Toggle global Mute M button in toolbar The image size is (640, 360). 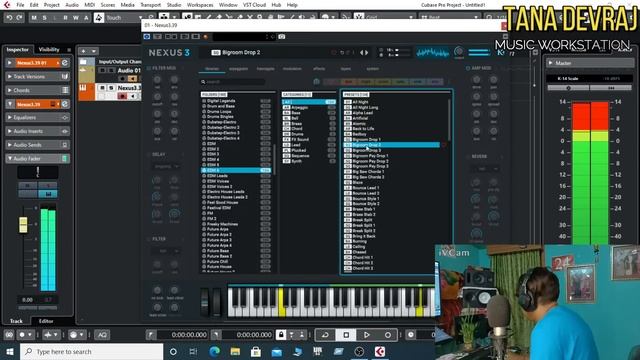point(34,18)
